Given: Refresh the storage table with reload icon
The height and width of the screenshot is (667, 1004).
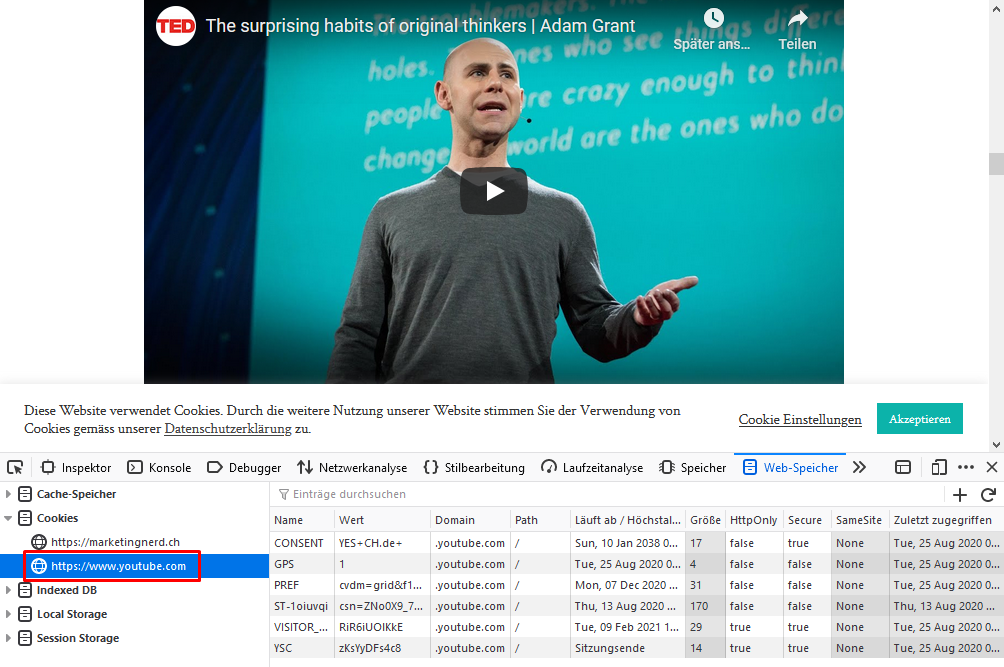Looking at the screenshot, I should coord(988,494).
